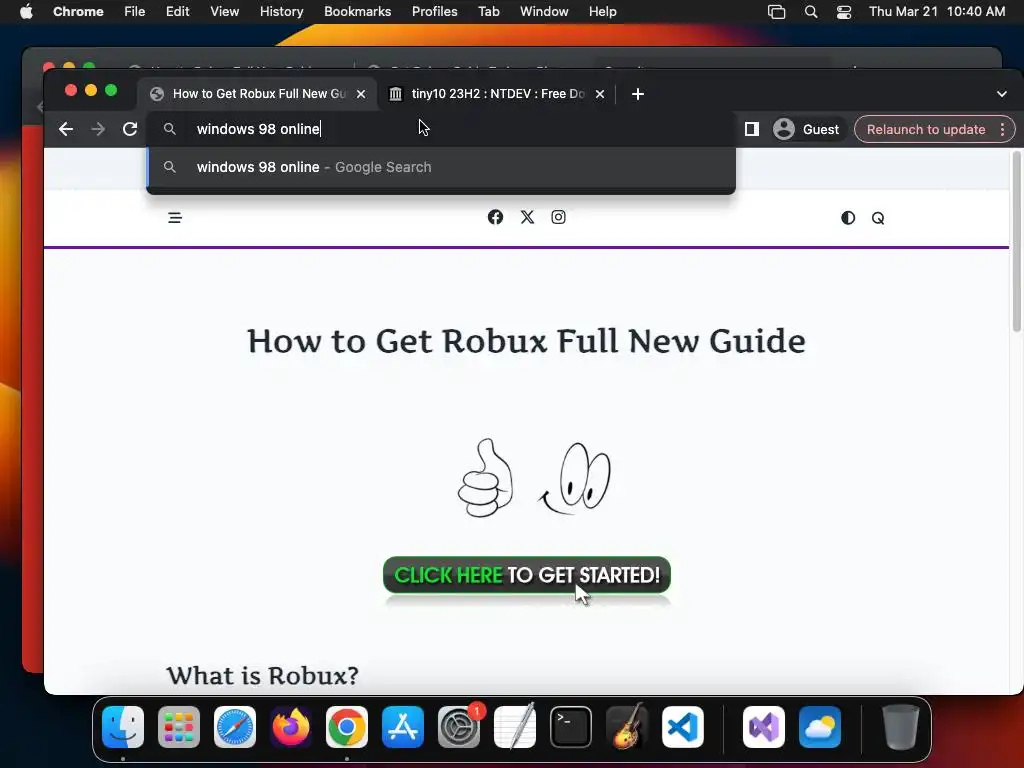
Task: Toggle the dark mode contrast icon
Action: (x=848, y=218)
